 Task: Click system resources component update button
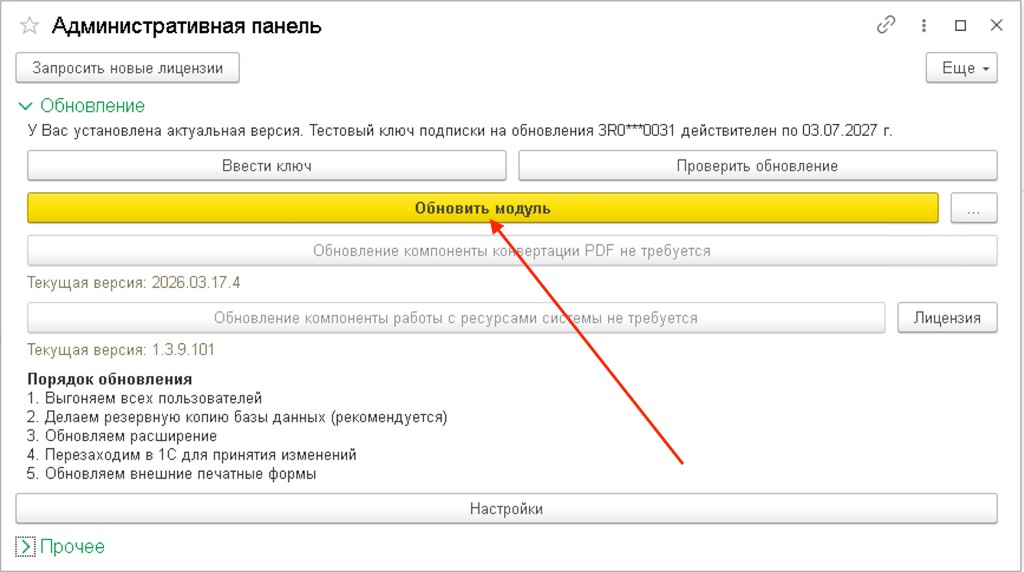456,318
